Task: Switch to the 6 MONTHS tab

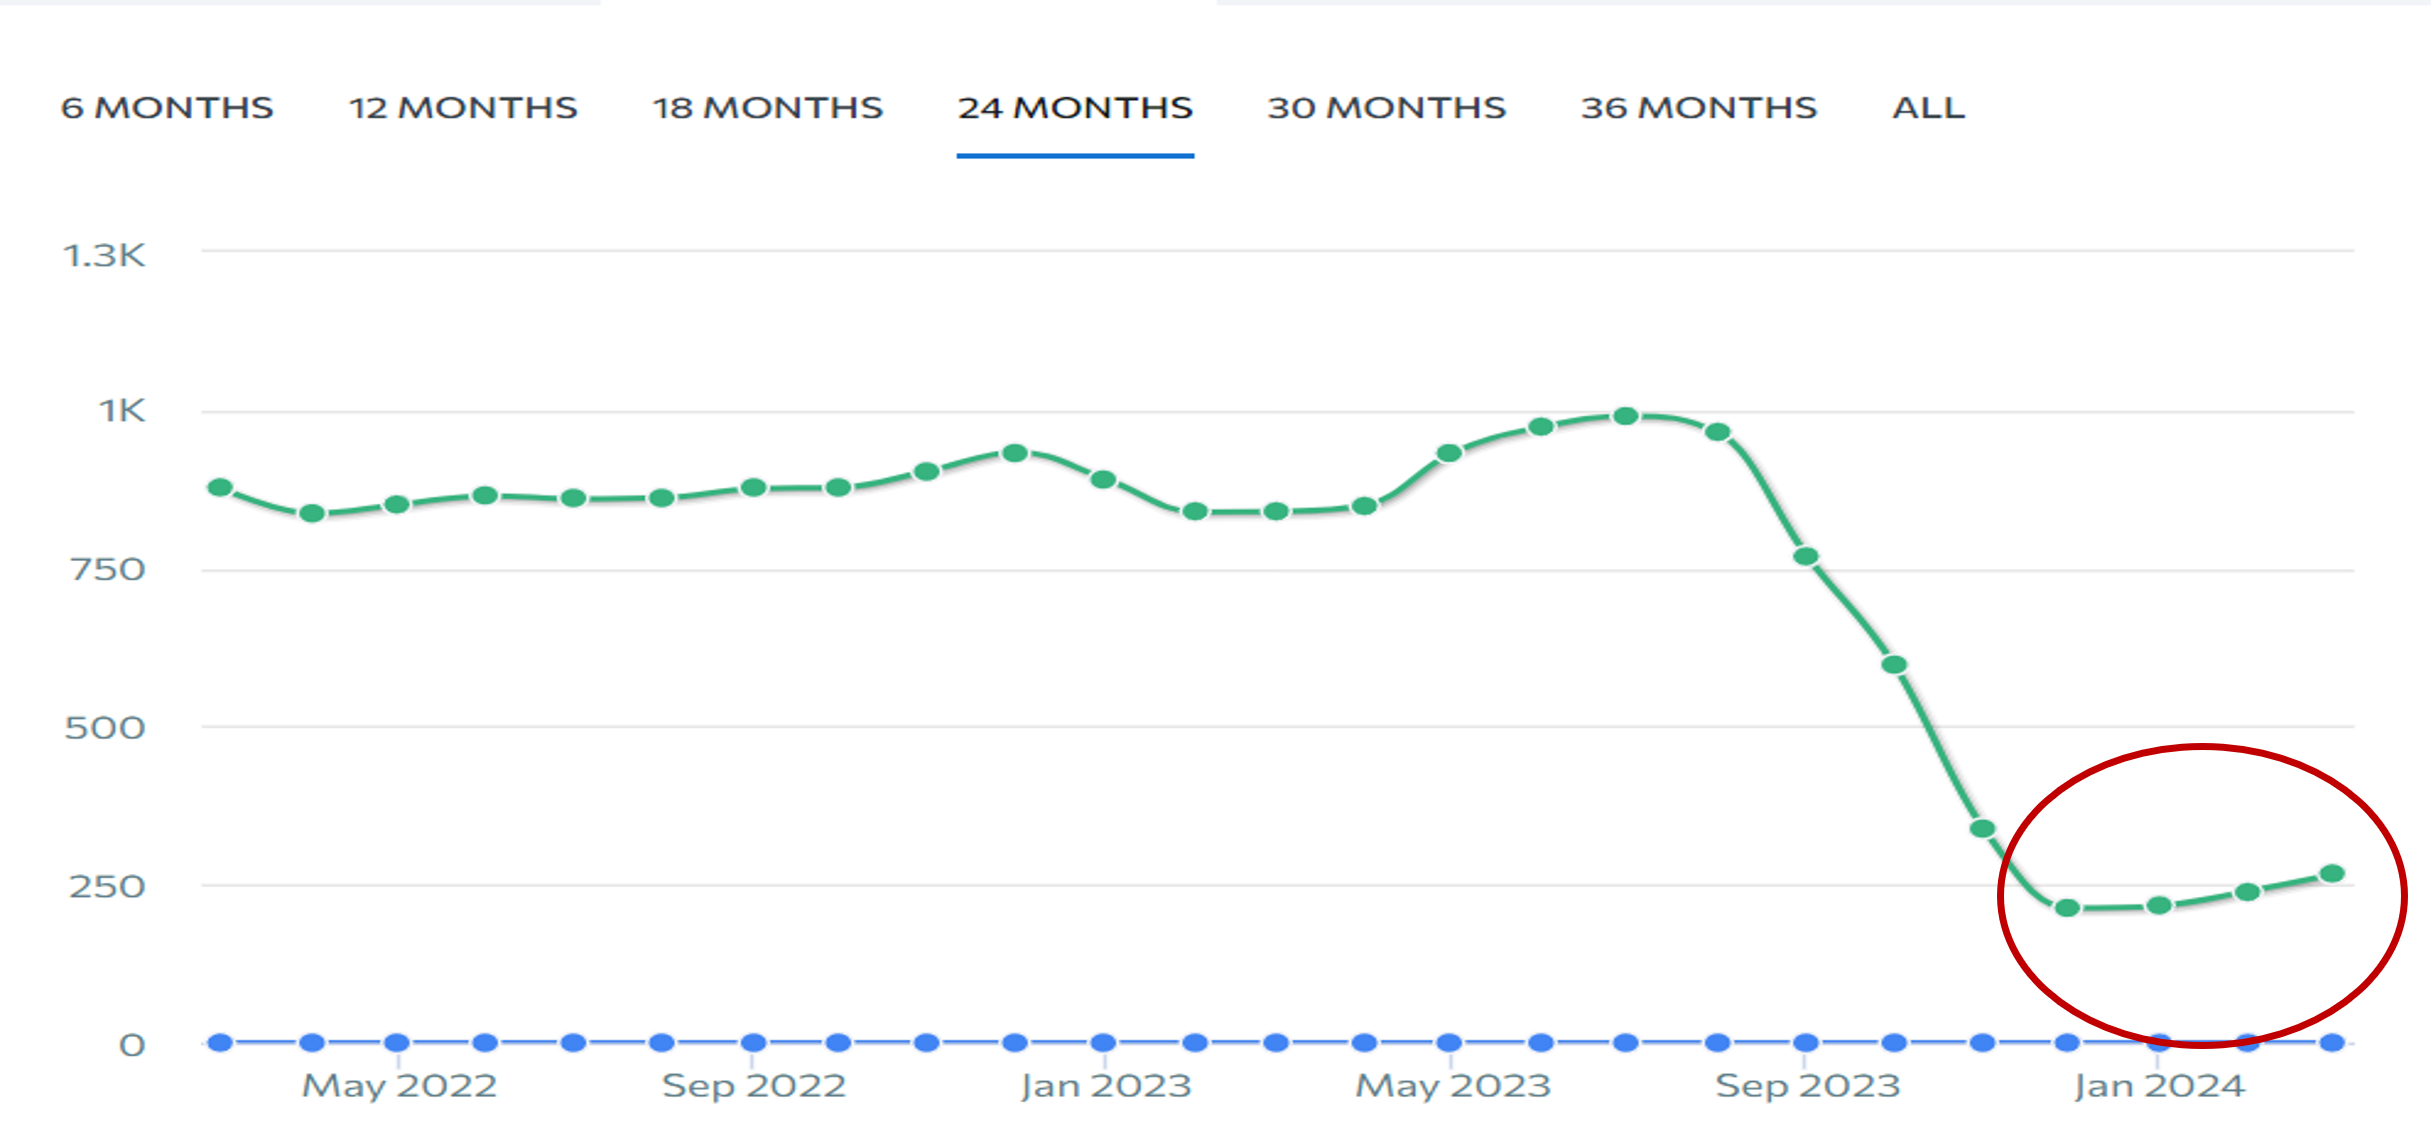Action: 167,108
